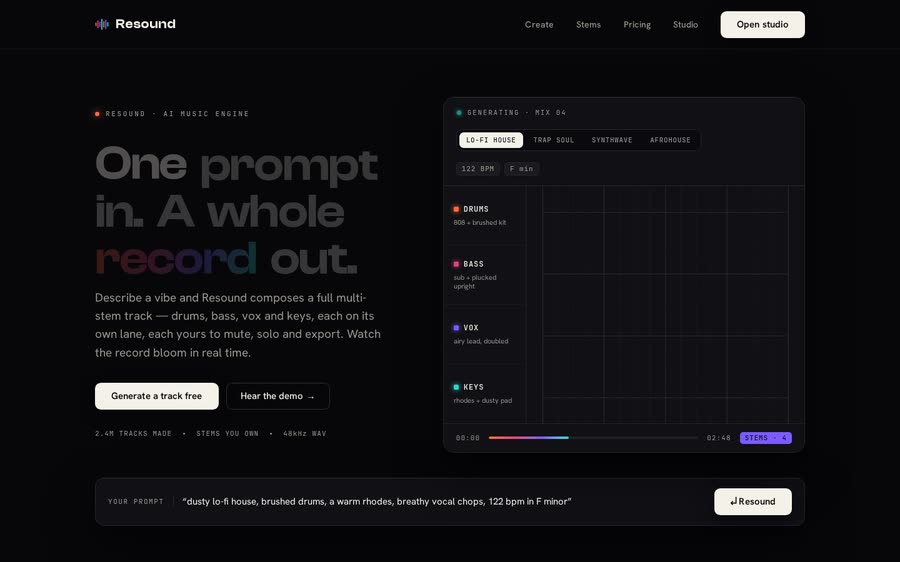Switch to the AFROHOUSE genre tab
Viewport: 900px width, 562px height.
pos(670,140)
